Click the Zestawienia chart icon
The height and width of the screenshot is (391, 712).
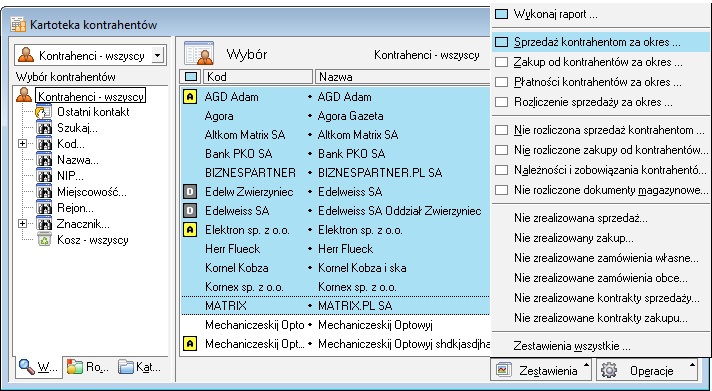[x=504, y=370]
